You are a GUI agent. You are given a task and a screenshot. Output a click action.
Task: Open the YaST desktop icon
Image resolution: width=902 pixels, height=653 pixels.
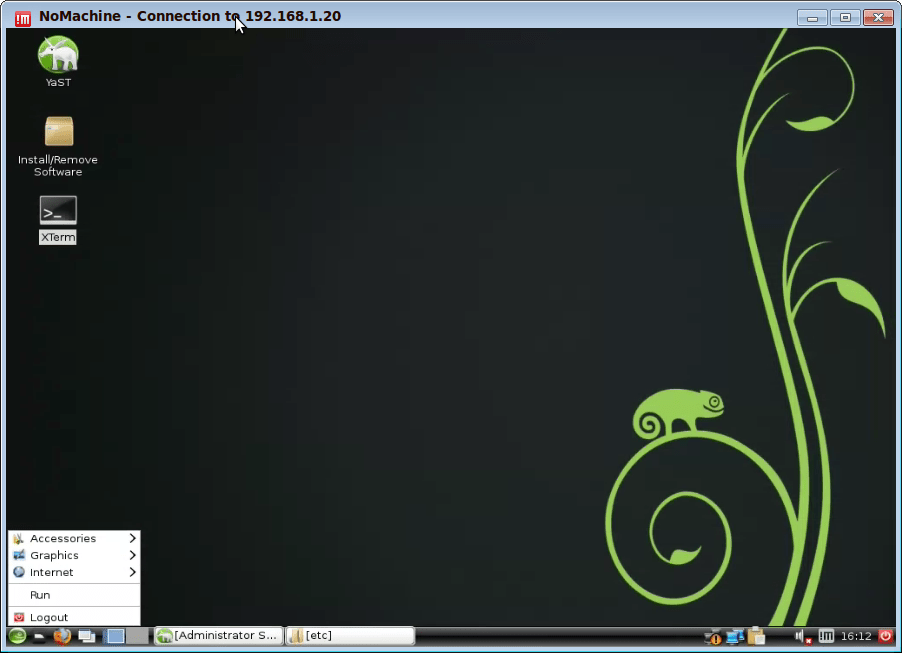pyautogui.click(x=58, y=62)
